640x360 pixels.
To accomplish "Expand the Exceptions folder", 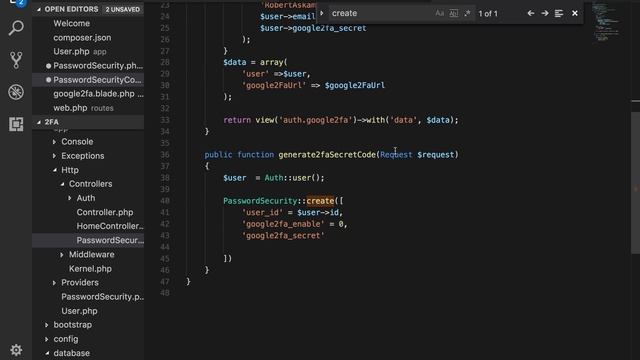I will tap(54, 156).
